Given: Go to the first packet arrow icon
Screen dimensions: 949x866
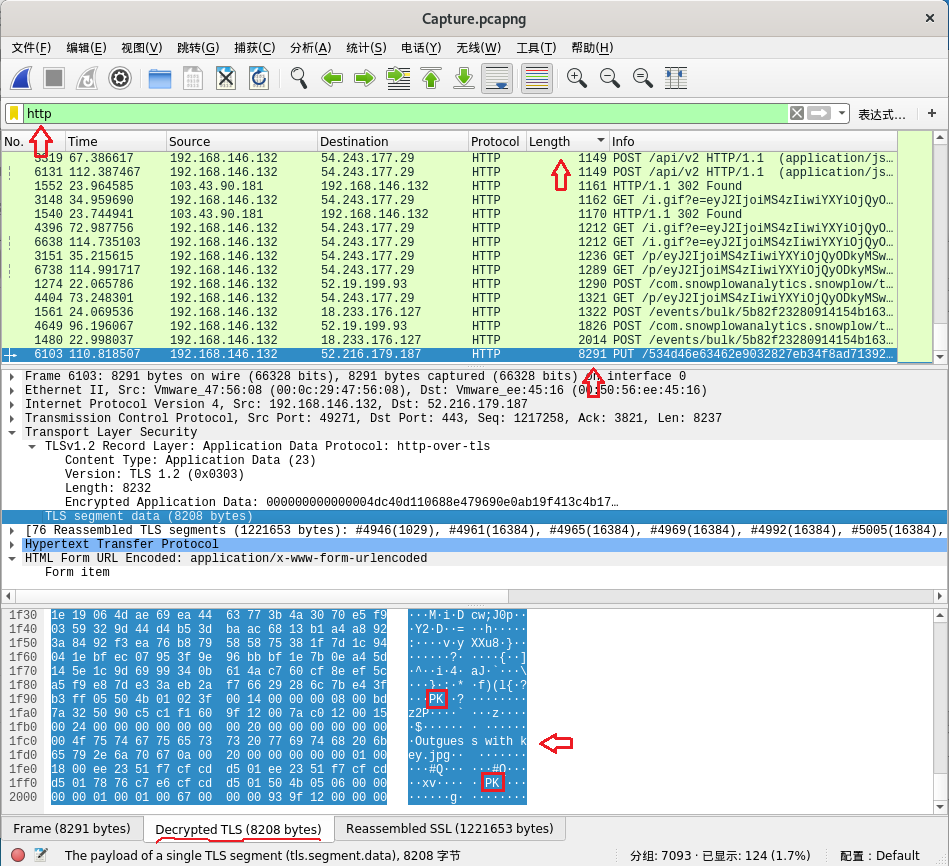Looking at the screenshot, I should [x=431, y=78].
